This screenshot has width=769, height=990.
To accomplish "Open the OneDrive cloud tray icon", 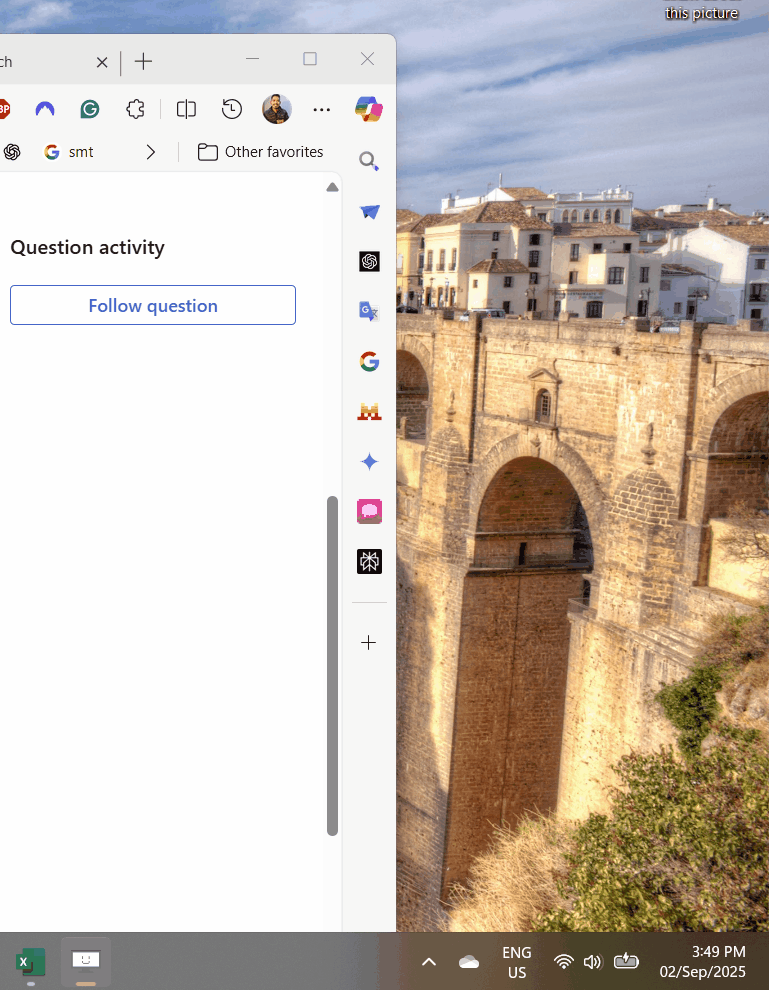I will (x=468, y=962).
